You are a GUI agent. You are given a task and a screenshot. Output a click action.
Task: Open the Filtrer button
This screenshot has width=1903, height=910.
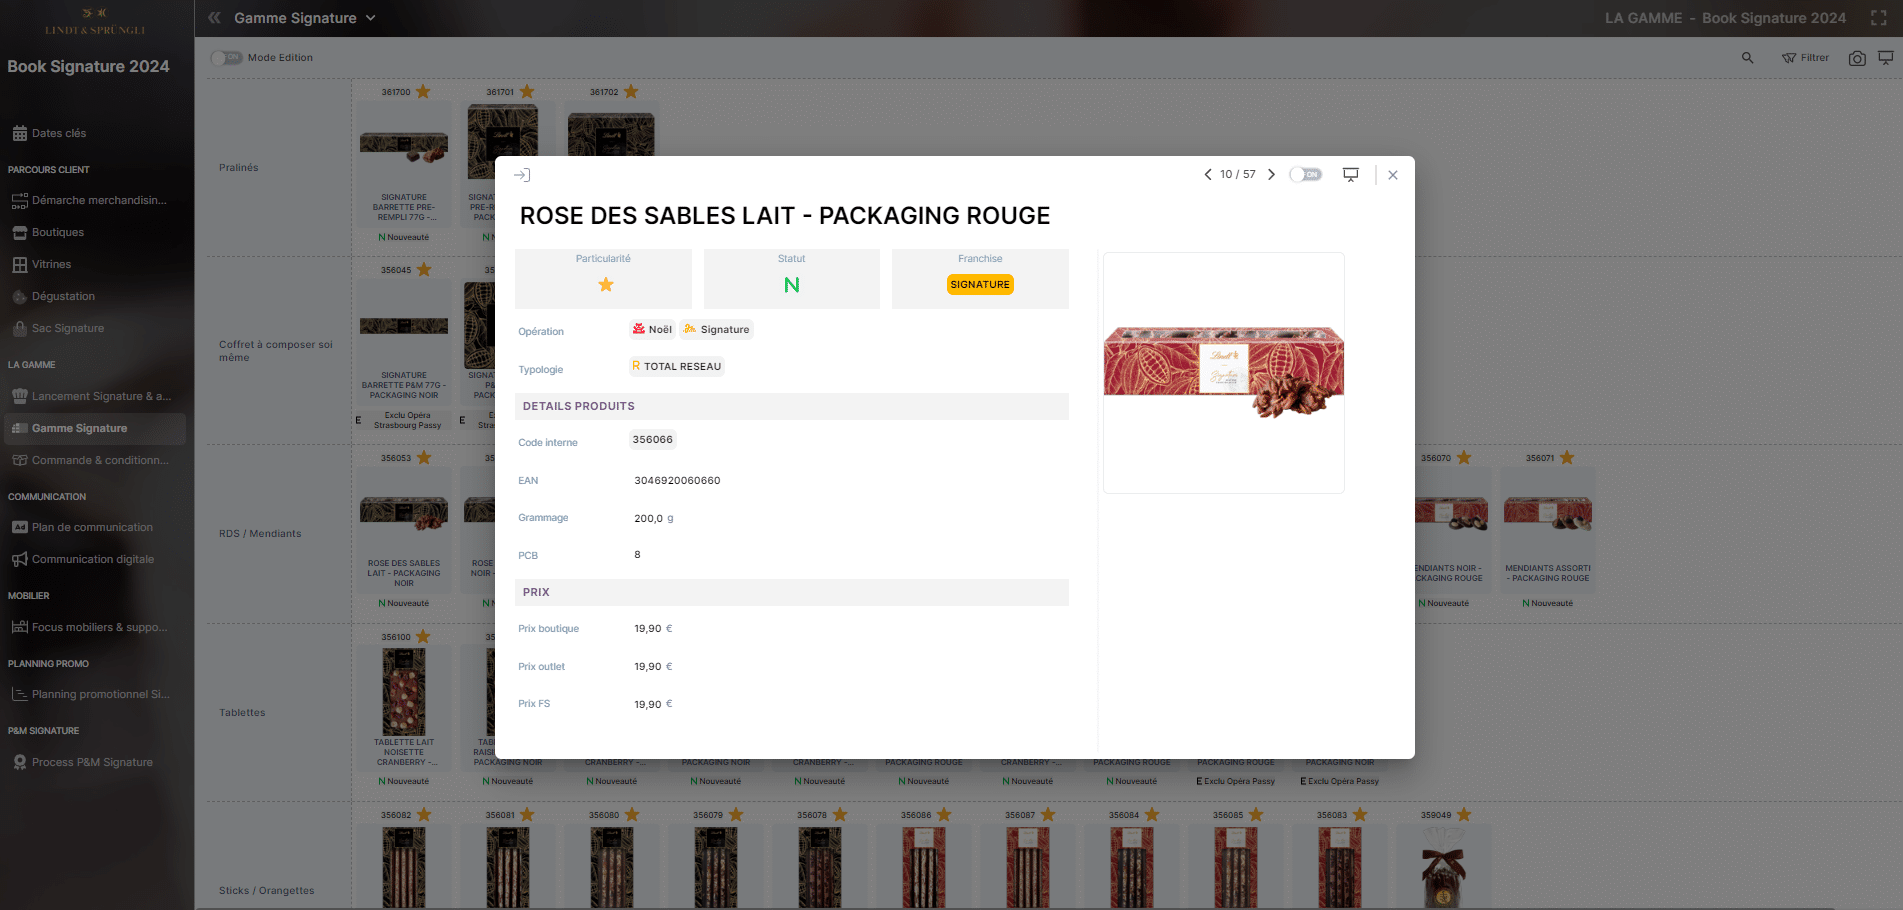click(1805, 58)
